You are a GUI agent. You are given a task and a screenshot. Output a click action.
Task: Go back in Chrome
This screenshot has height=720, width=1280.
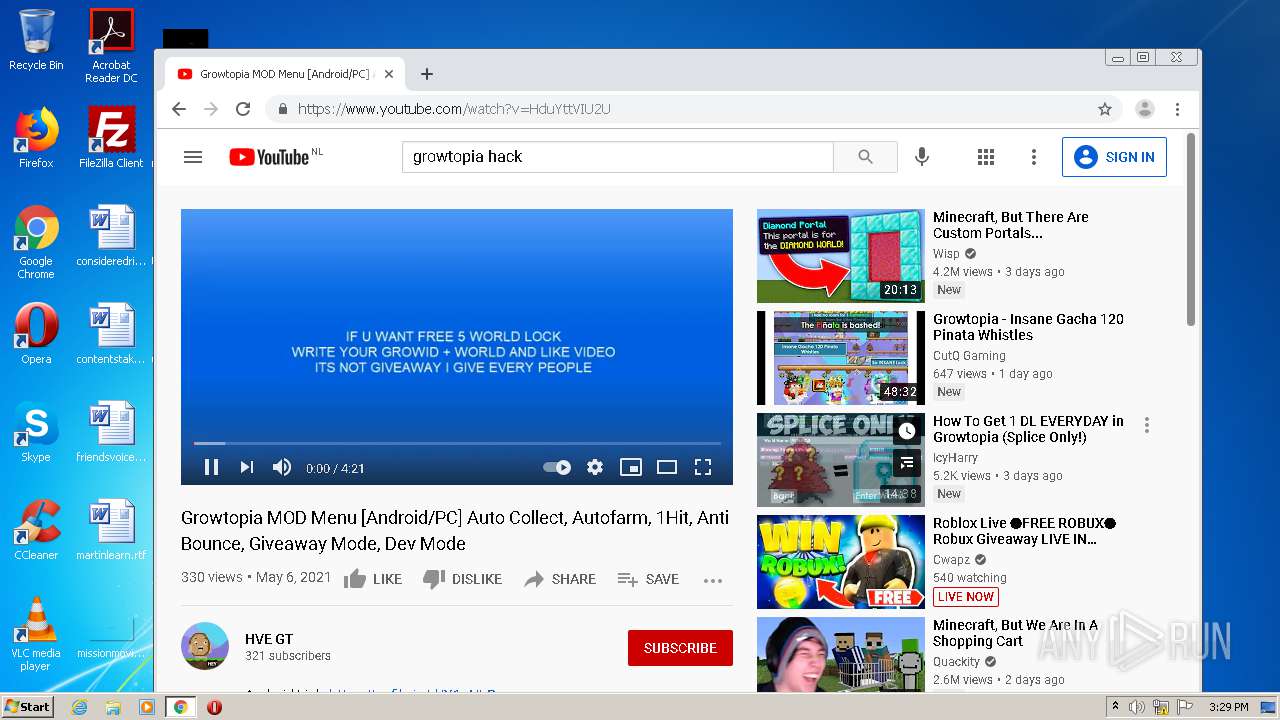179,109
